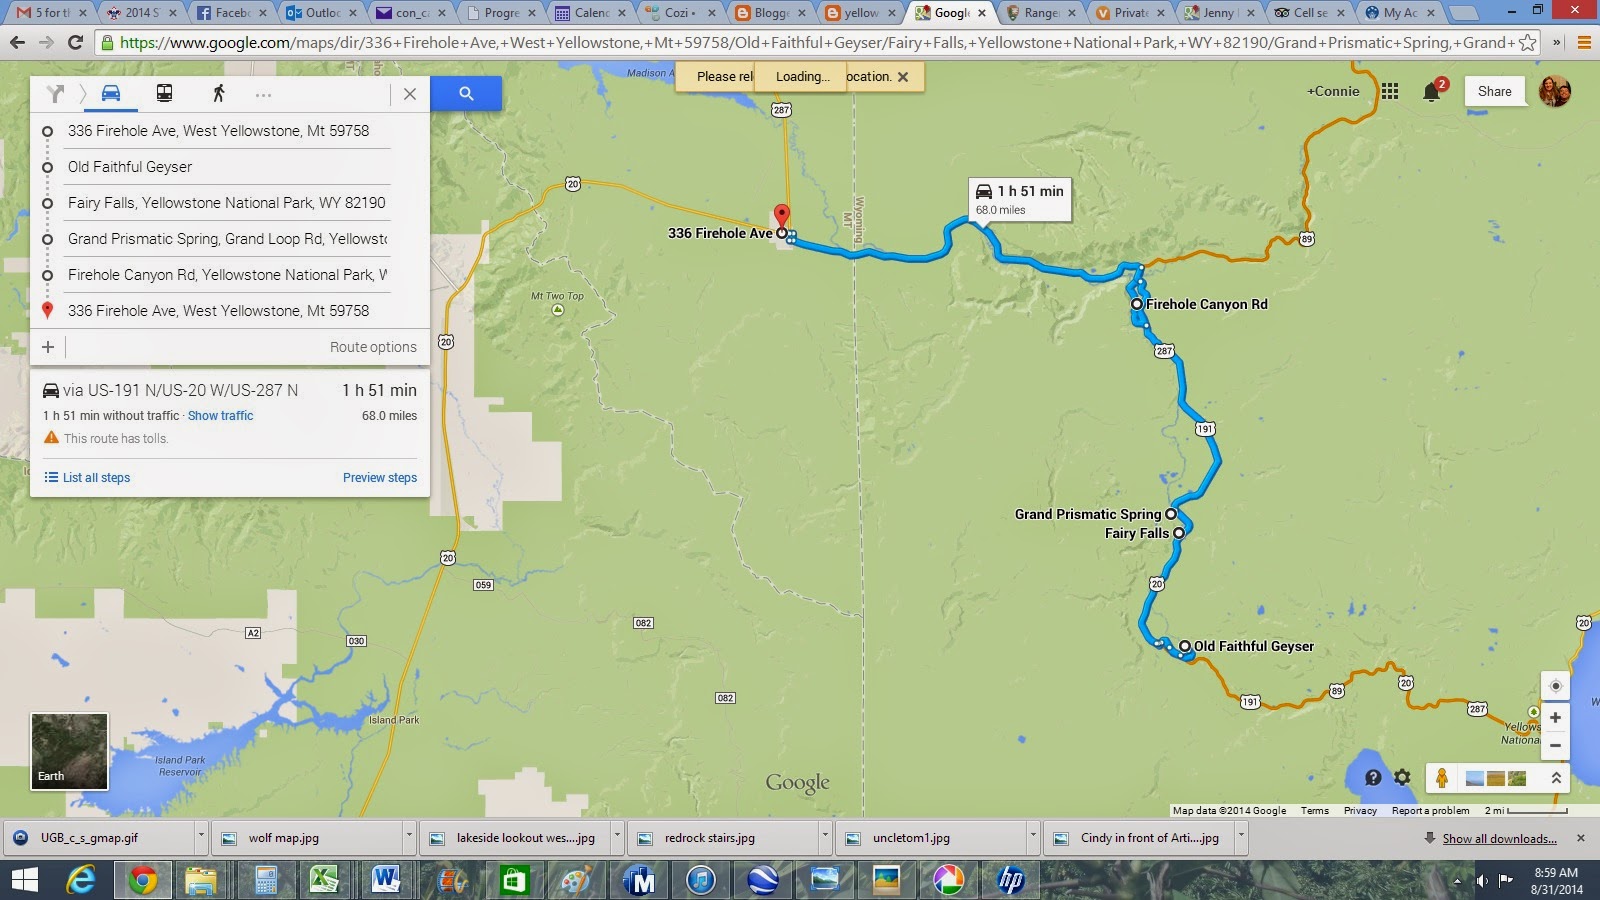
Task: Open the redrock stairs.jpg downloaded file
Action: (723, 838)
